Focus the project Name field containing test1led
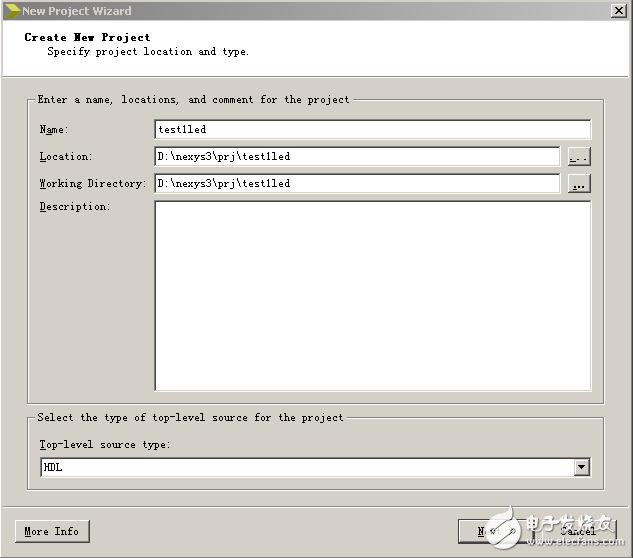Image resolution: width=633 pixels, height=558 pixels. point(372,129)
